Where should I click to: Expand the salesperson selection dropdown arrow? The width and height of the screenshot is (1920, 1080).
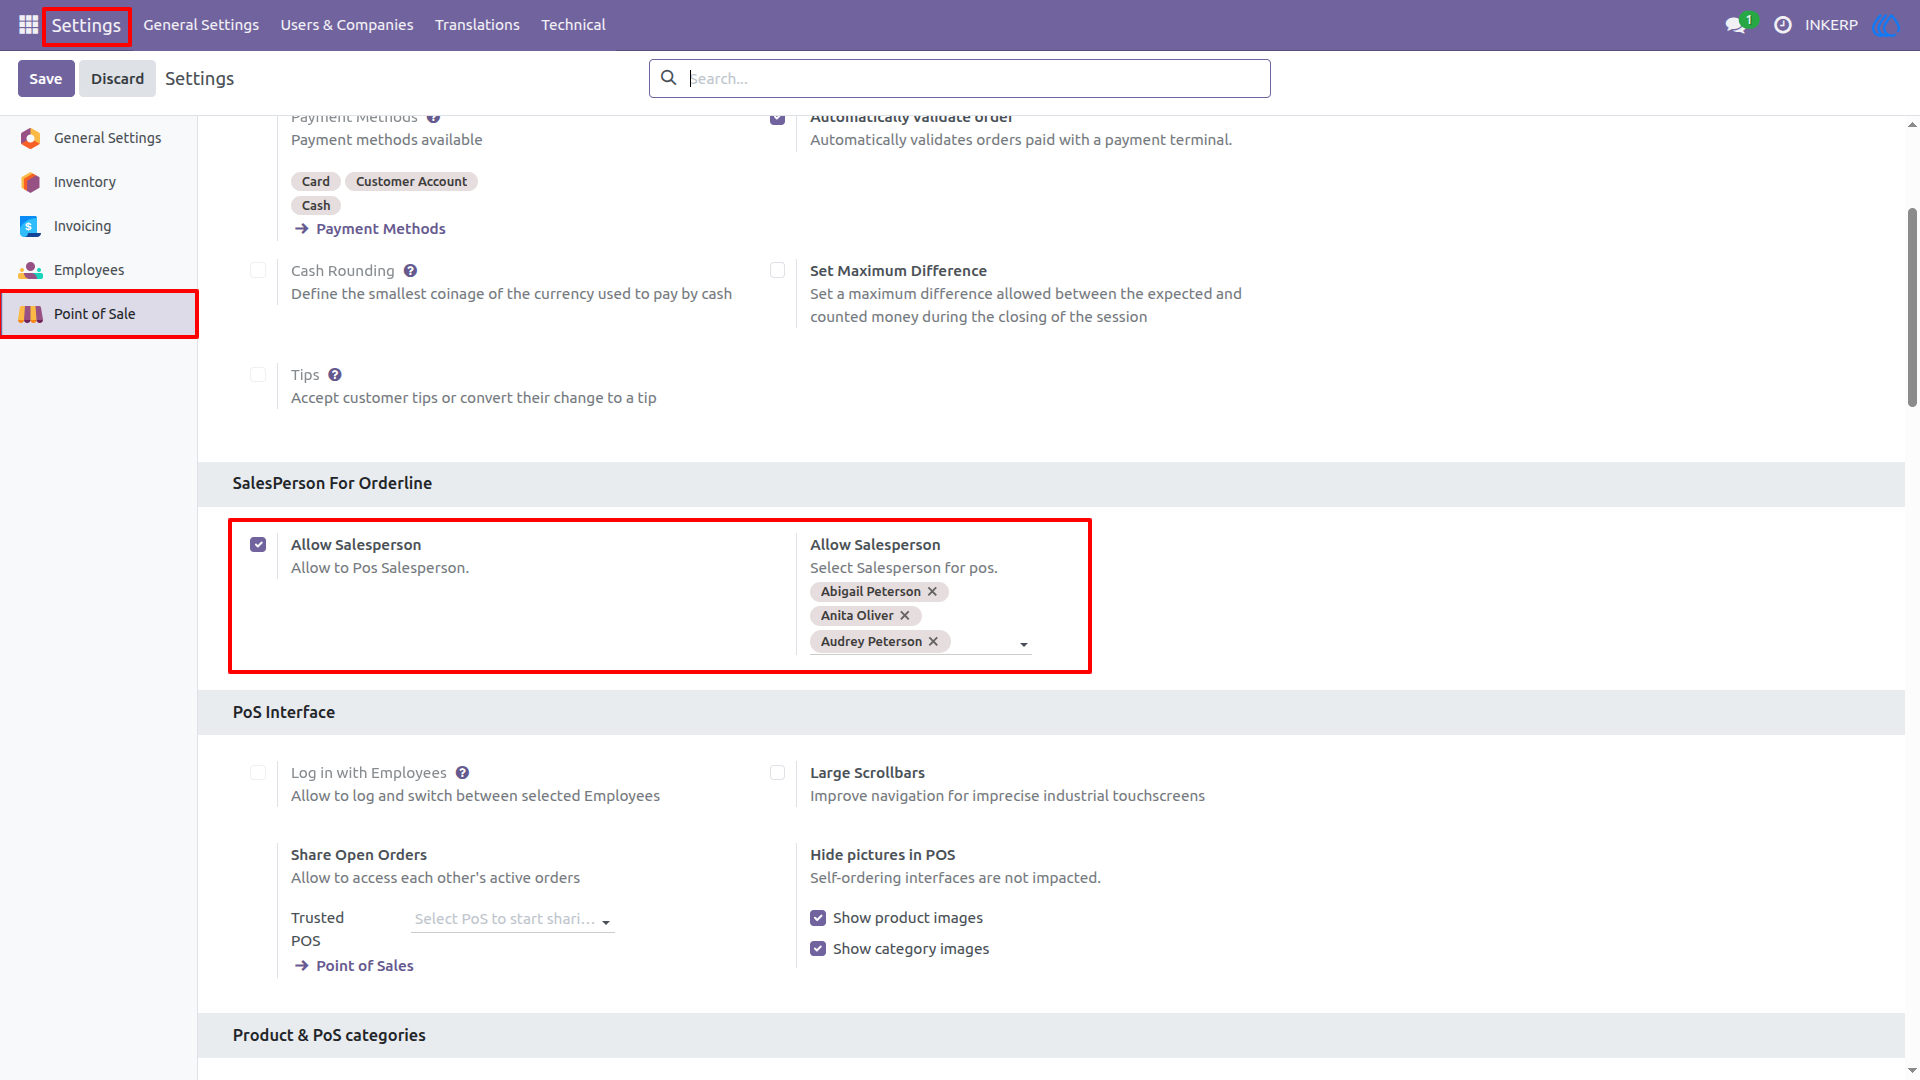pyautogui.click(x=1024, y=645)
